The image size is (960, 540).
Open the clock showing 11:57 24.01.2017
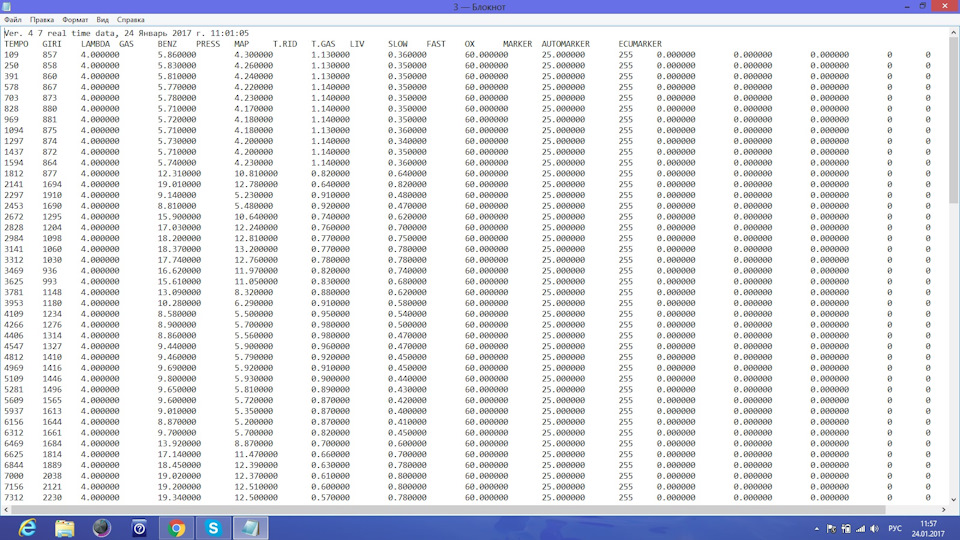click(928, 528)
